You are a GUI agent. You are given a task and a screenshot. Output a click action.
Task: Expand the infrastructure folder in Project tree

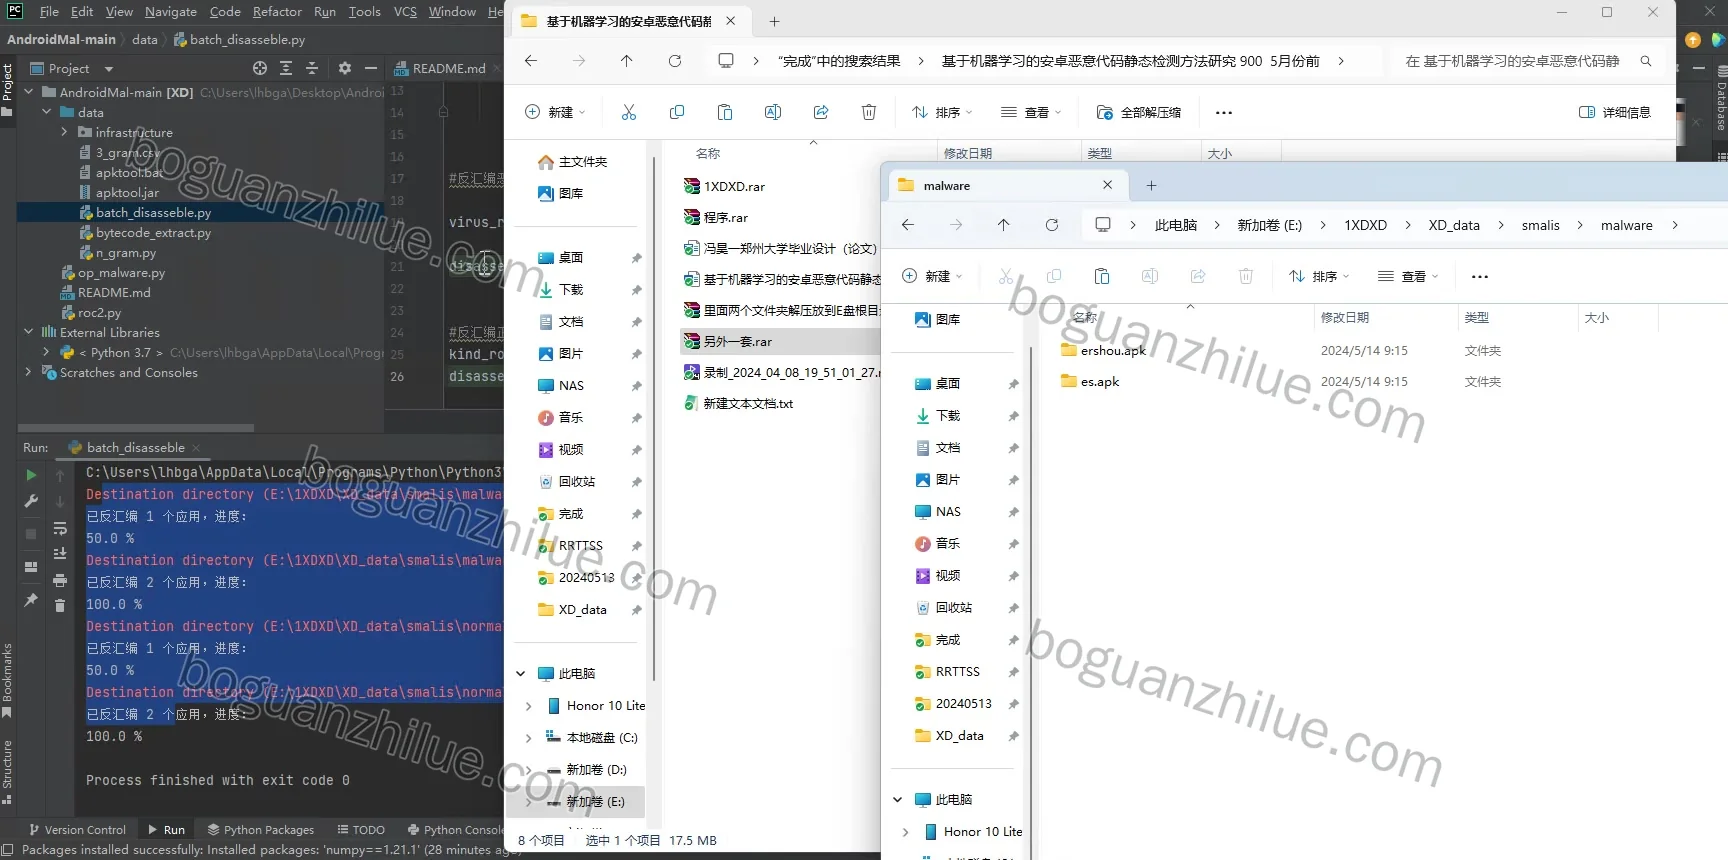click(65, 132)
